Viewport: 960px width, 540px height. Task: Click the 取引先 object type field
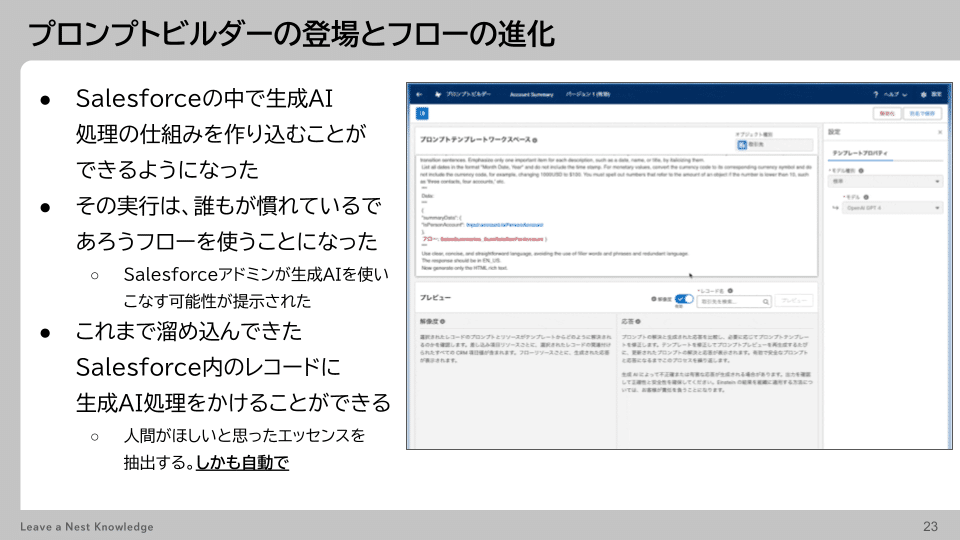click(774, 145)
